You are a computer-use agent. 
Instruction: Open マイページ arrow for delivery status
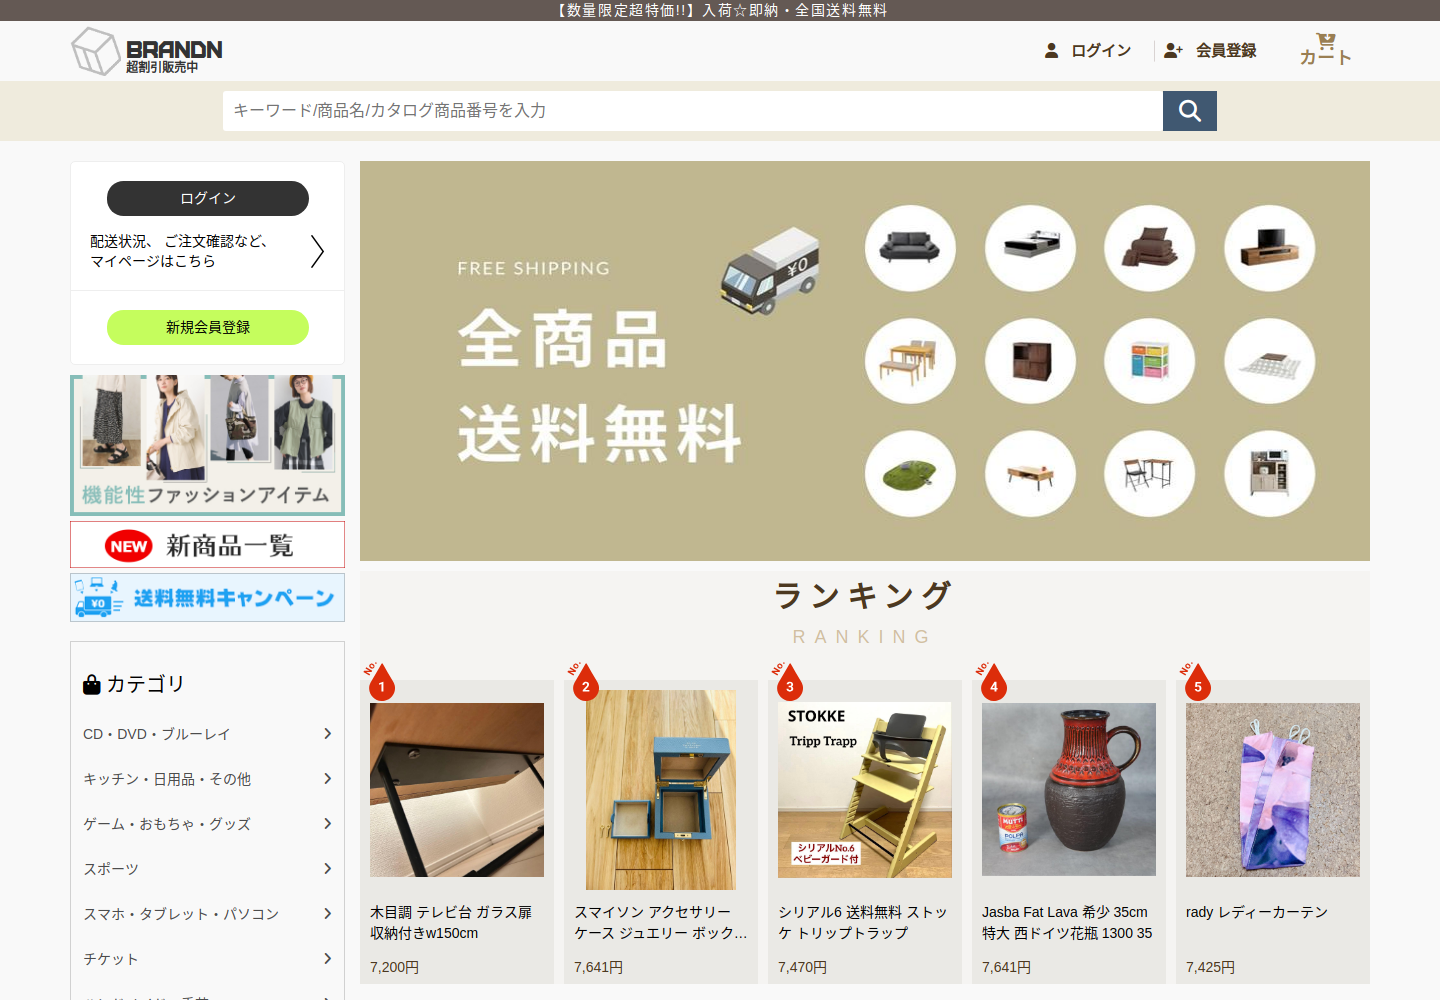[x=317, y=251]
